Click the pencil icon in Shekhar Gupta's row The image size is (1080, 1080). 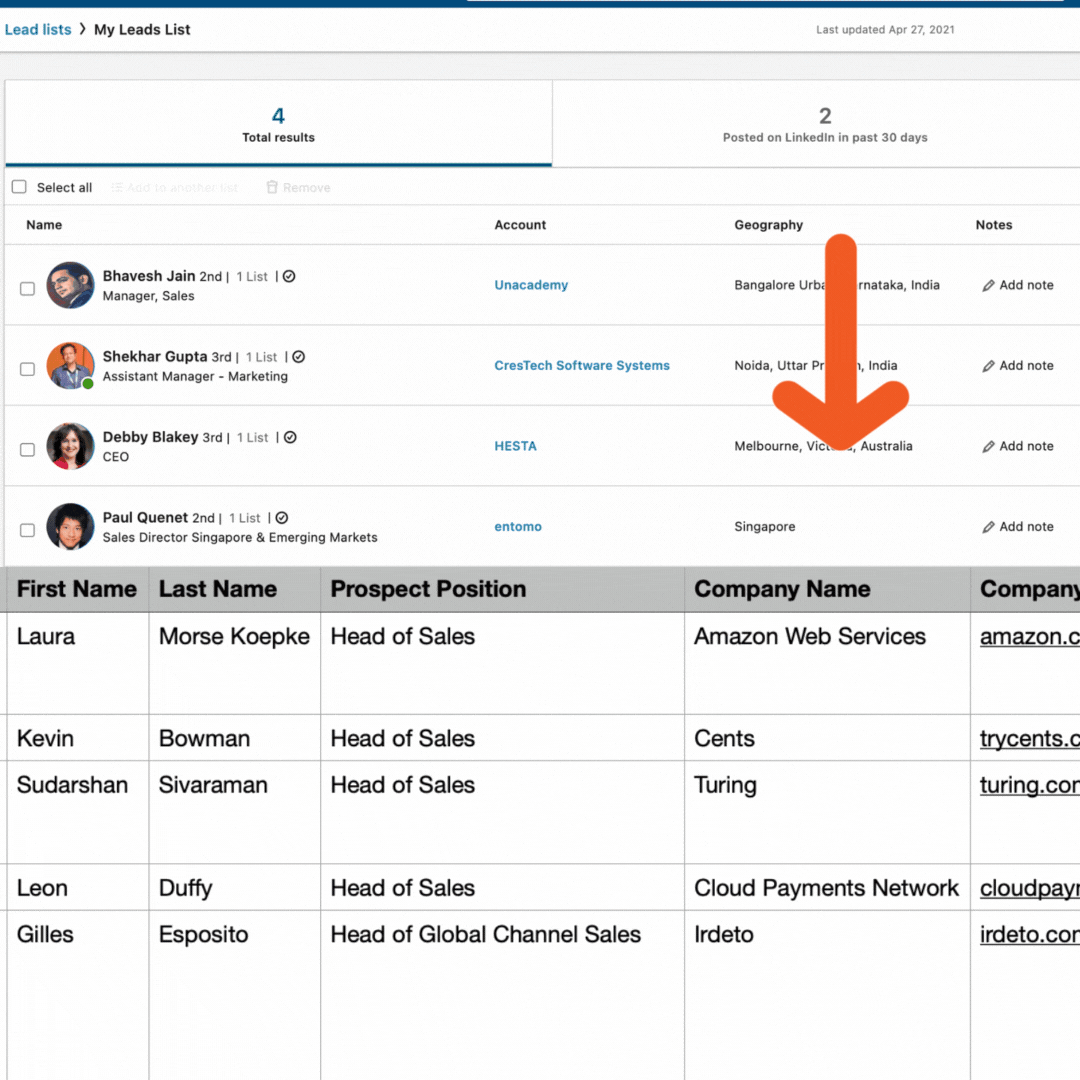click(988, 366)
